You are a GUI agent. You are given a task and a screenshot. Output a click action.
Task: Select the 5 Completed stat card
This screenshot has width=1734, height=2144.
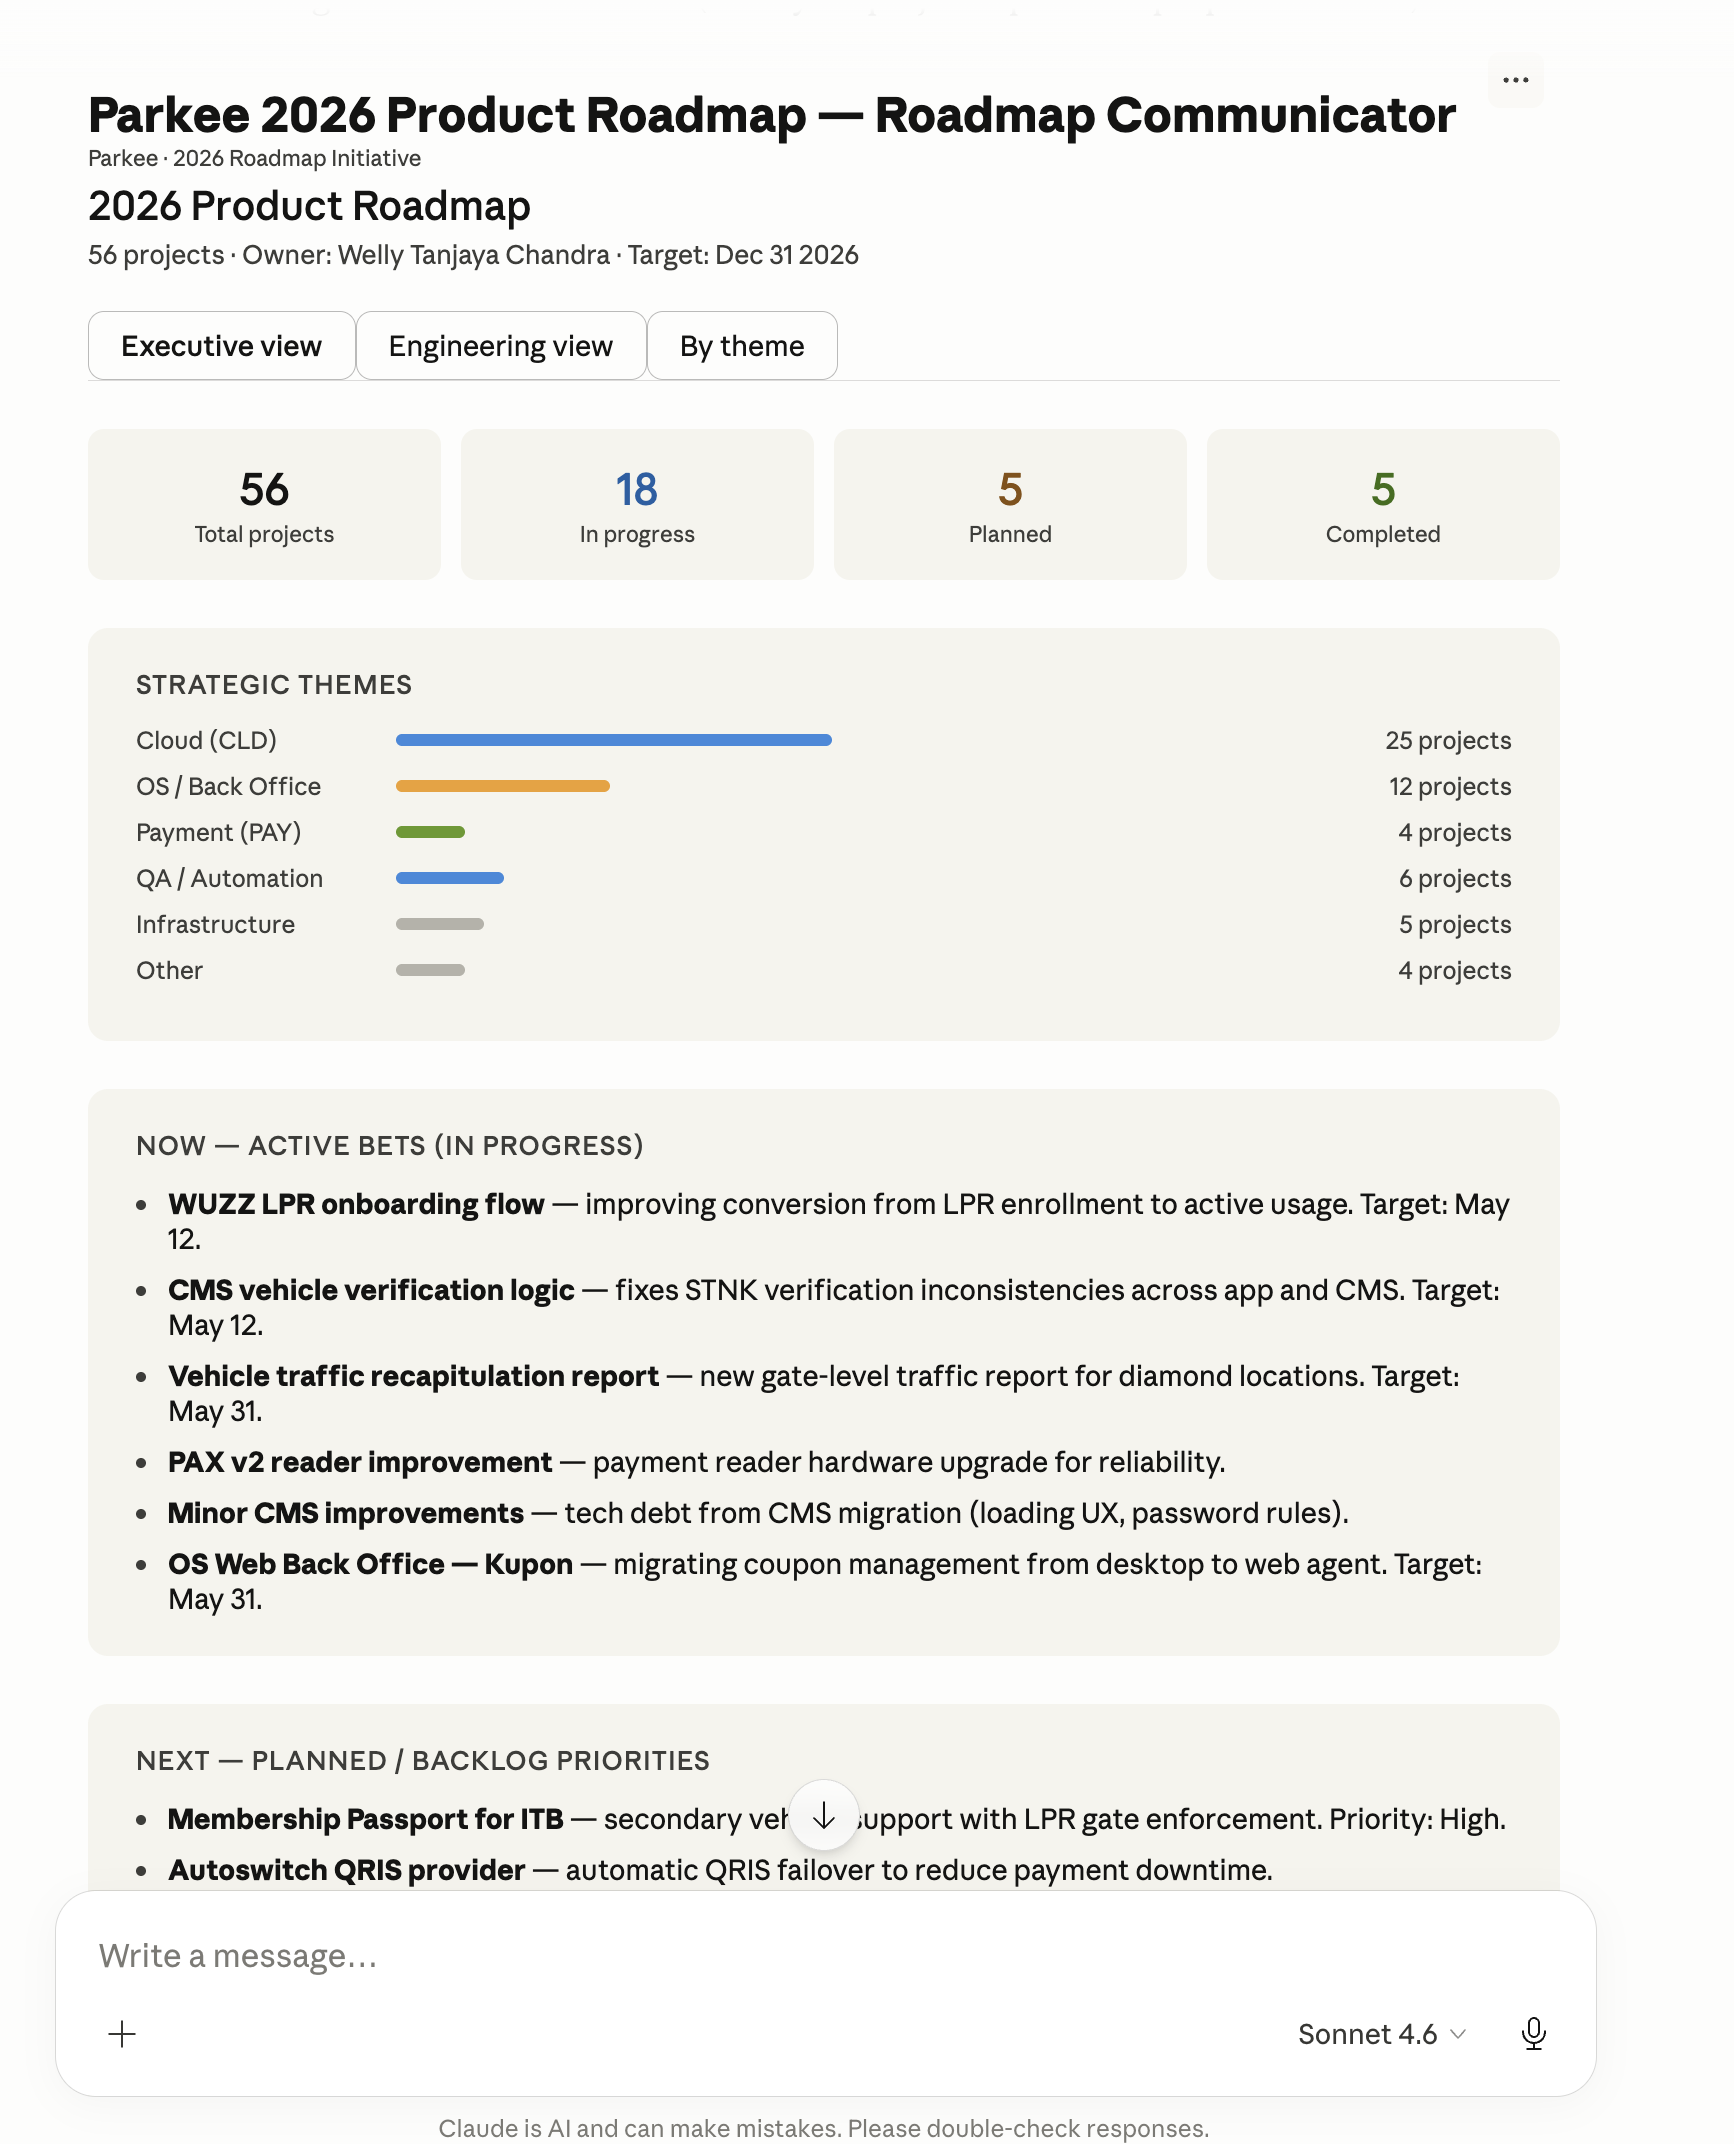point(1383,505)
